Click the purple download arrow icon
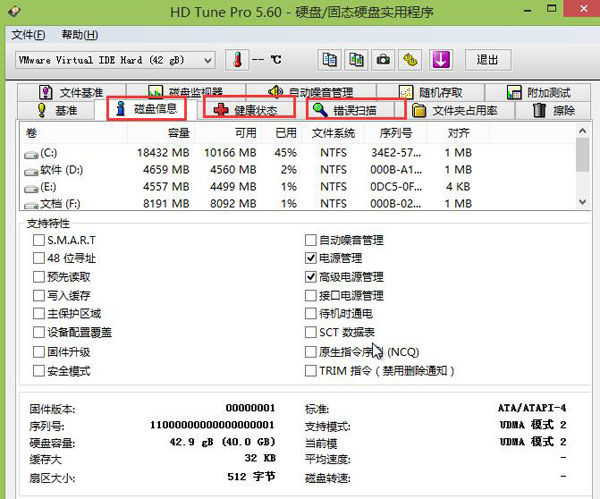The width and height of the screenshot is (600, 499). point(441,60)
